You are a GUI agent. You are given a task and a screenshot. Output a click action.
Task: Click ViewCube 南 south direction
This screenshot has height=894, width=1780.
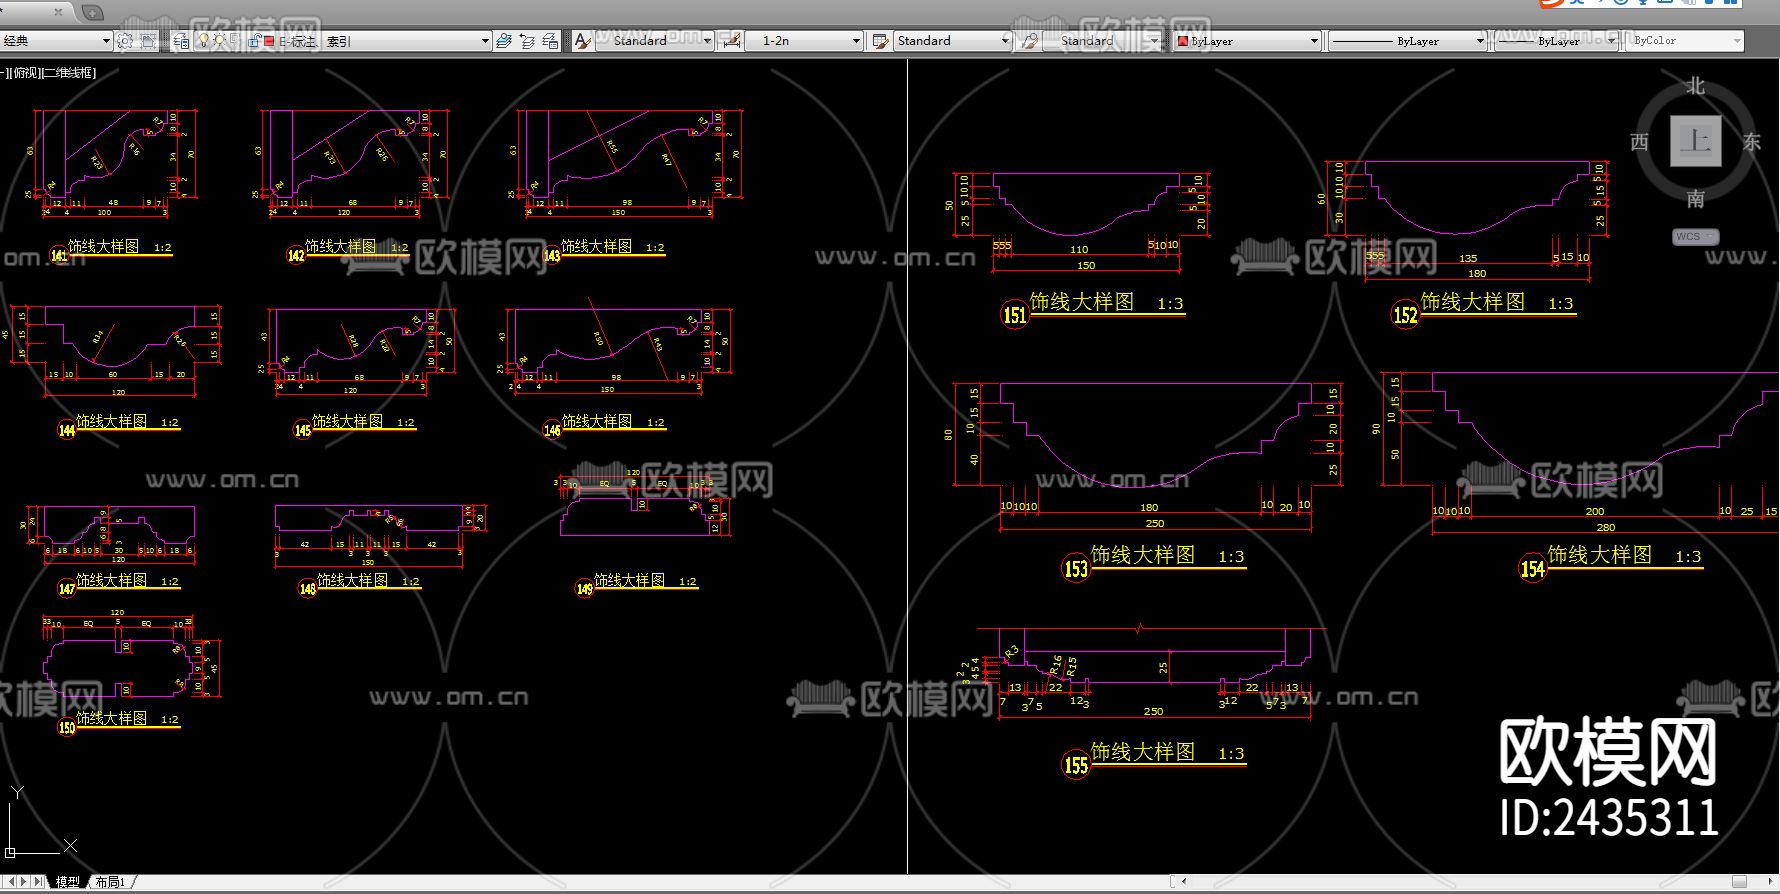(x=1695, y=199)
